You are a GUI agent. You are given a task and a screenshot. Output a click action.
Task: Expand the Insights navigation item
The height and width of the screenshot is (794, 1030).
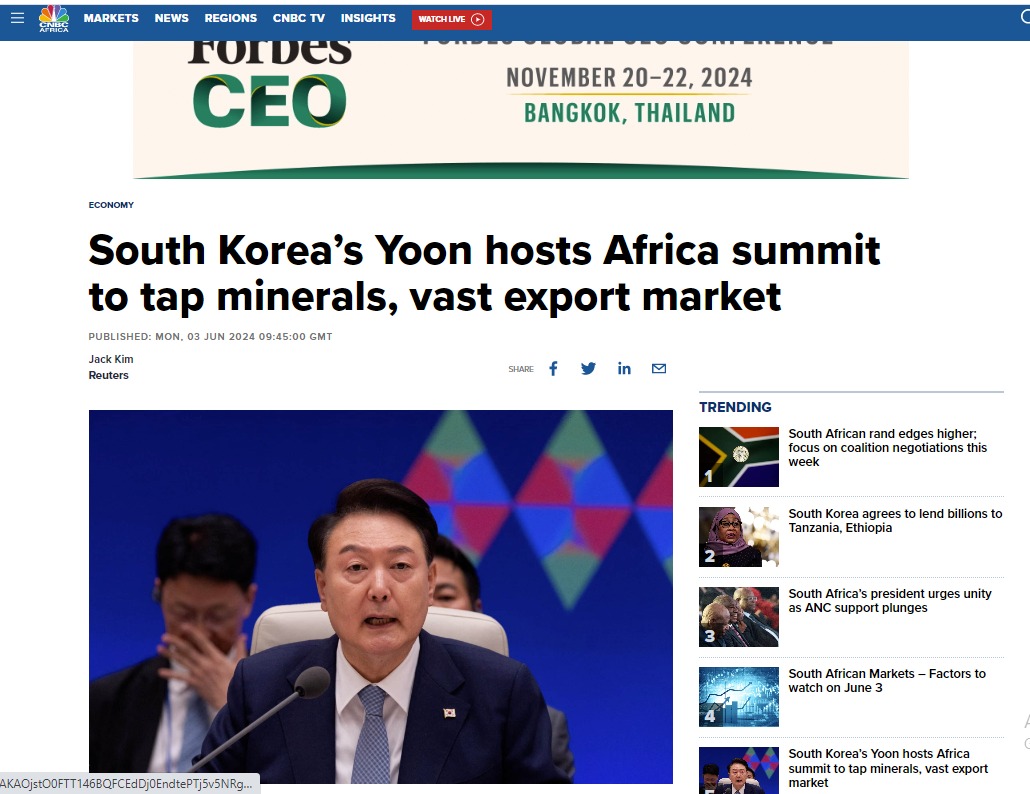(368, 18)
